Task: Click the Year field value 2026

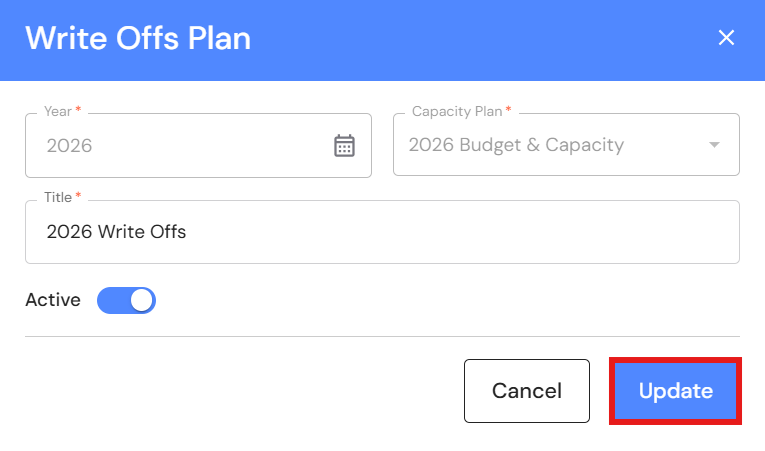Action: pos(70,146)
